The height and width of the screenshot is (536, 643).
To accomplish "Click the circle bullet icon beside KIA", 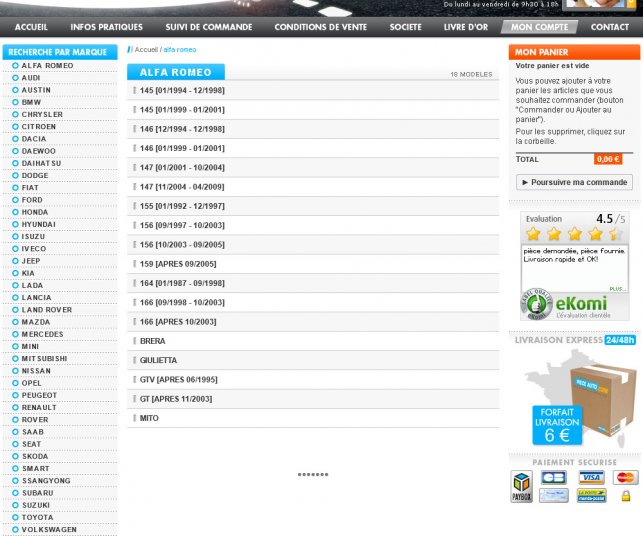I will coord(16,273).
